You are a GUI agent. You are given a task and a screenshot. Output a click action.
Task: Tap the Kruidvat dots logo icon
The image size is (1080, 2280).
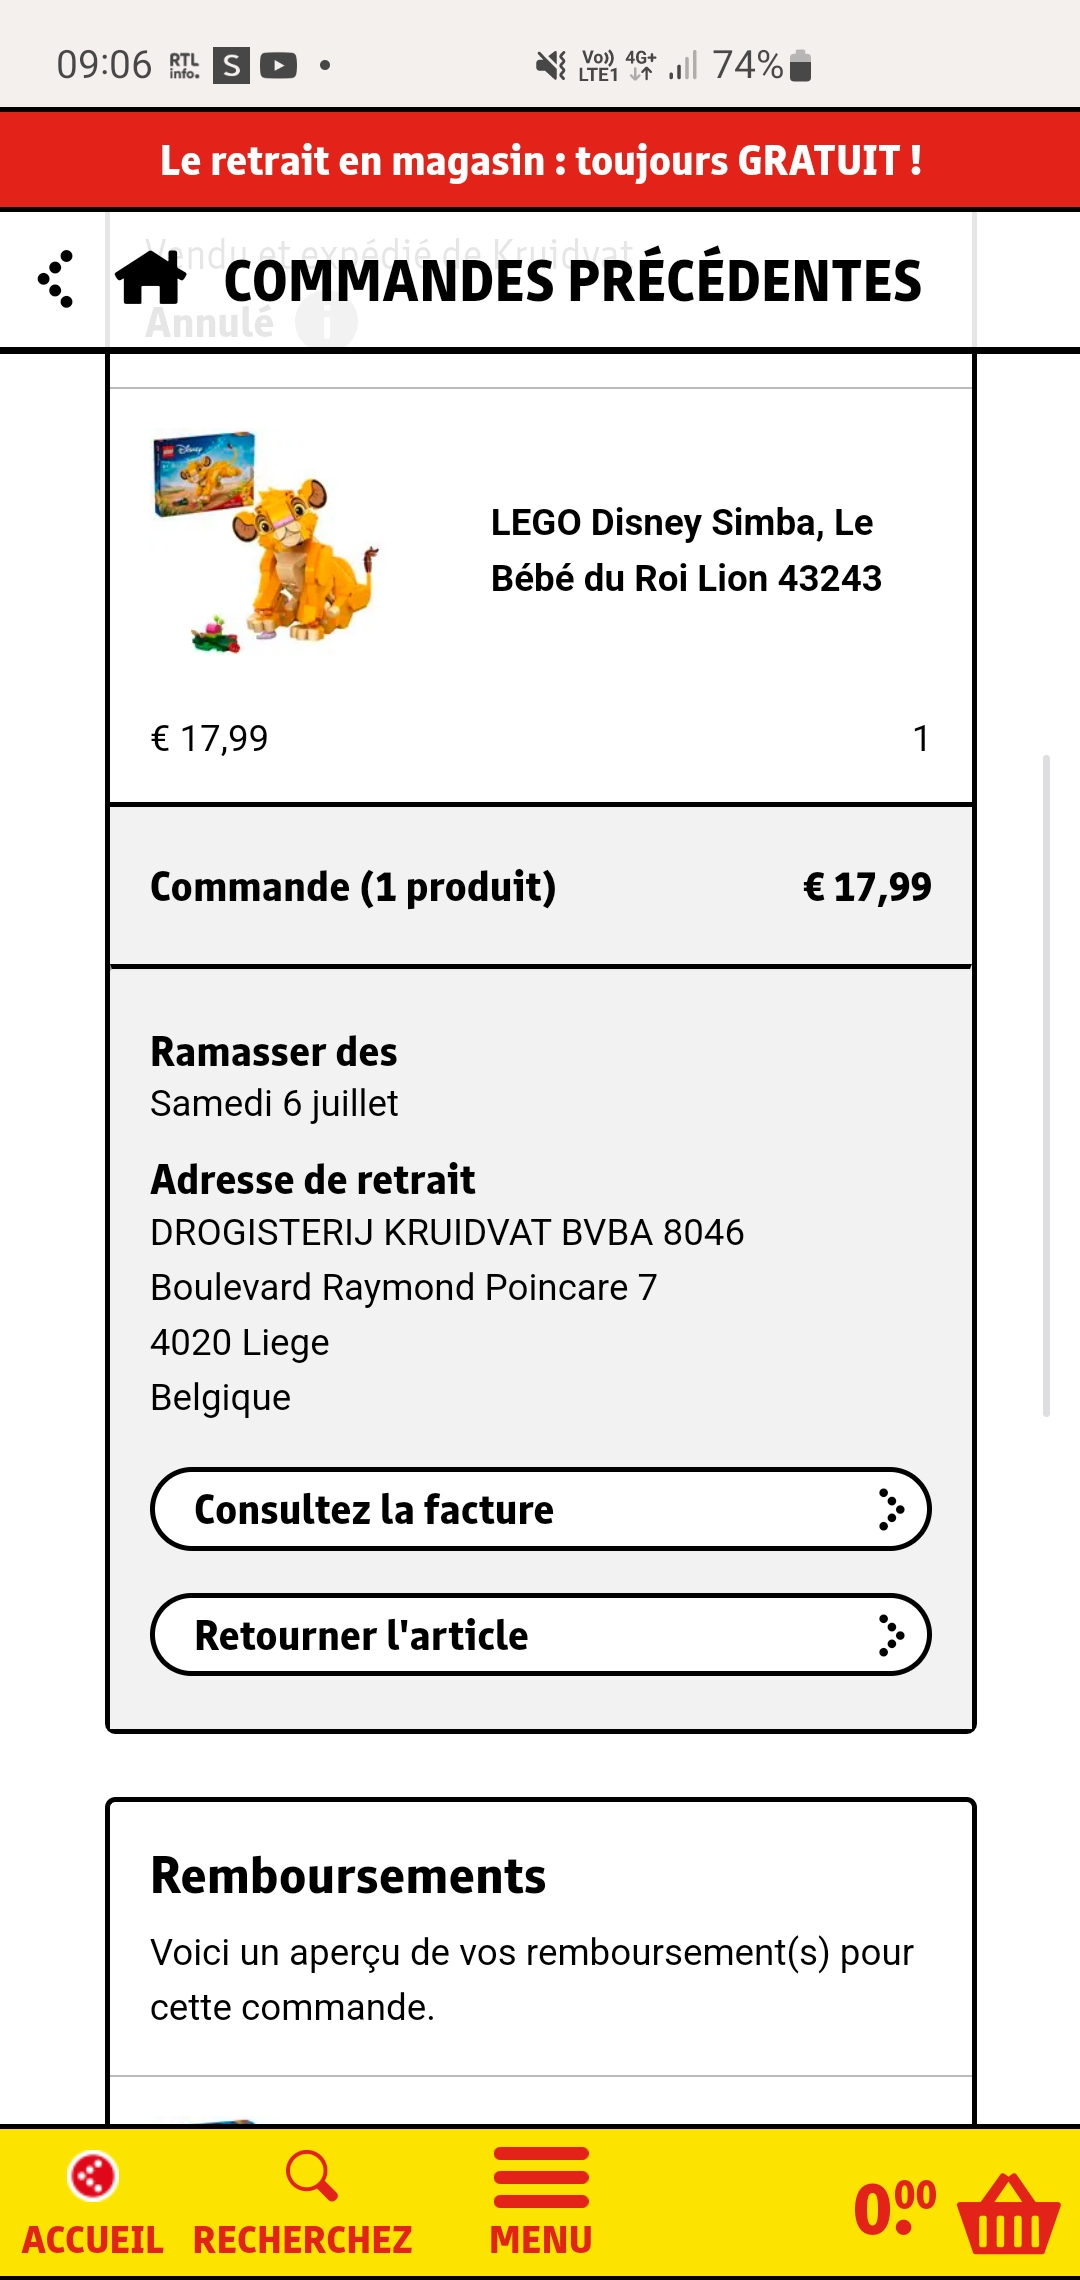(x=56, y=279)
